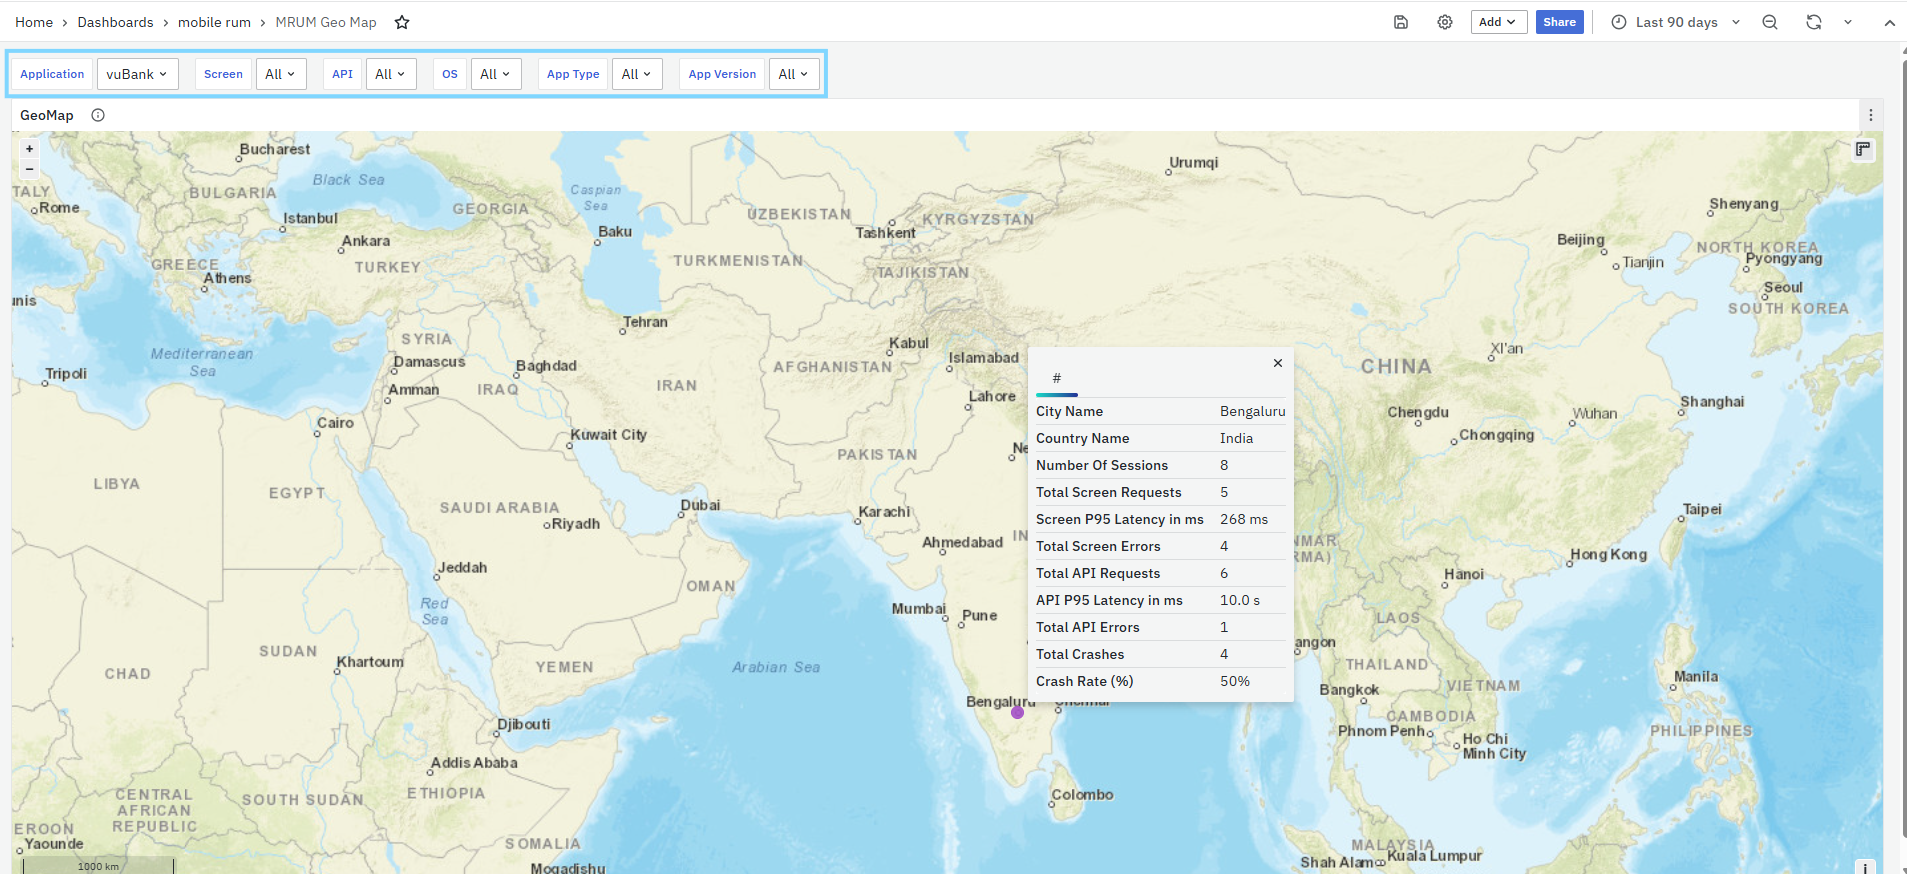Toggle the map legend icon

pyautogui.click(x=1863, y=150)
